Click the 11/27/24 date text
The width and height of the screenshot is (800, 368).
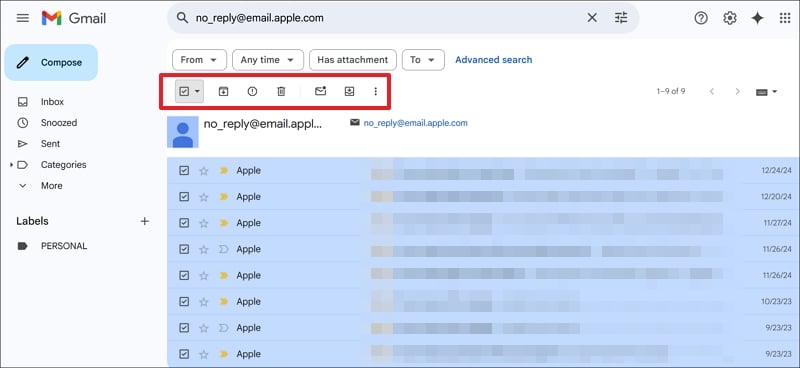777,223
